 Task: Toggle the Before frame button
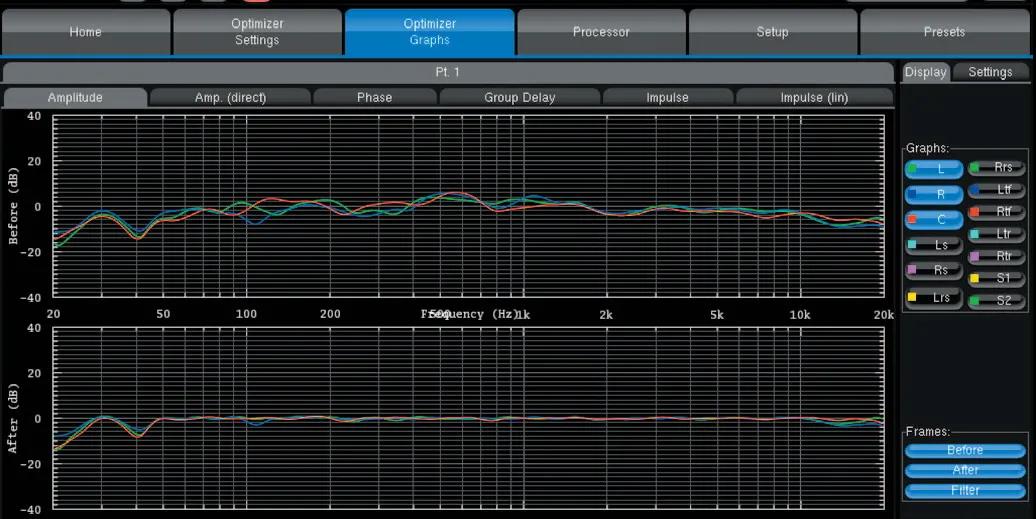click(965, 450)
